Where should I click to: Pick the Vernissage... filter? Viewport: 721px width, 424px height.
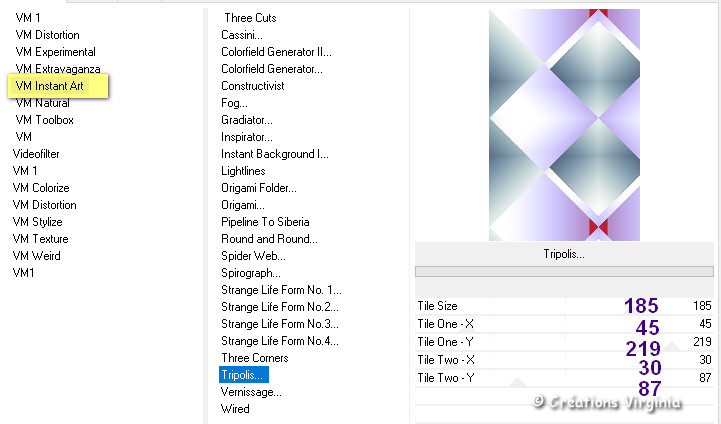tap(251, 392)
